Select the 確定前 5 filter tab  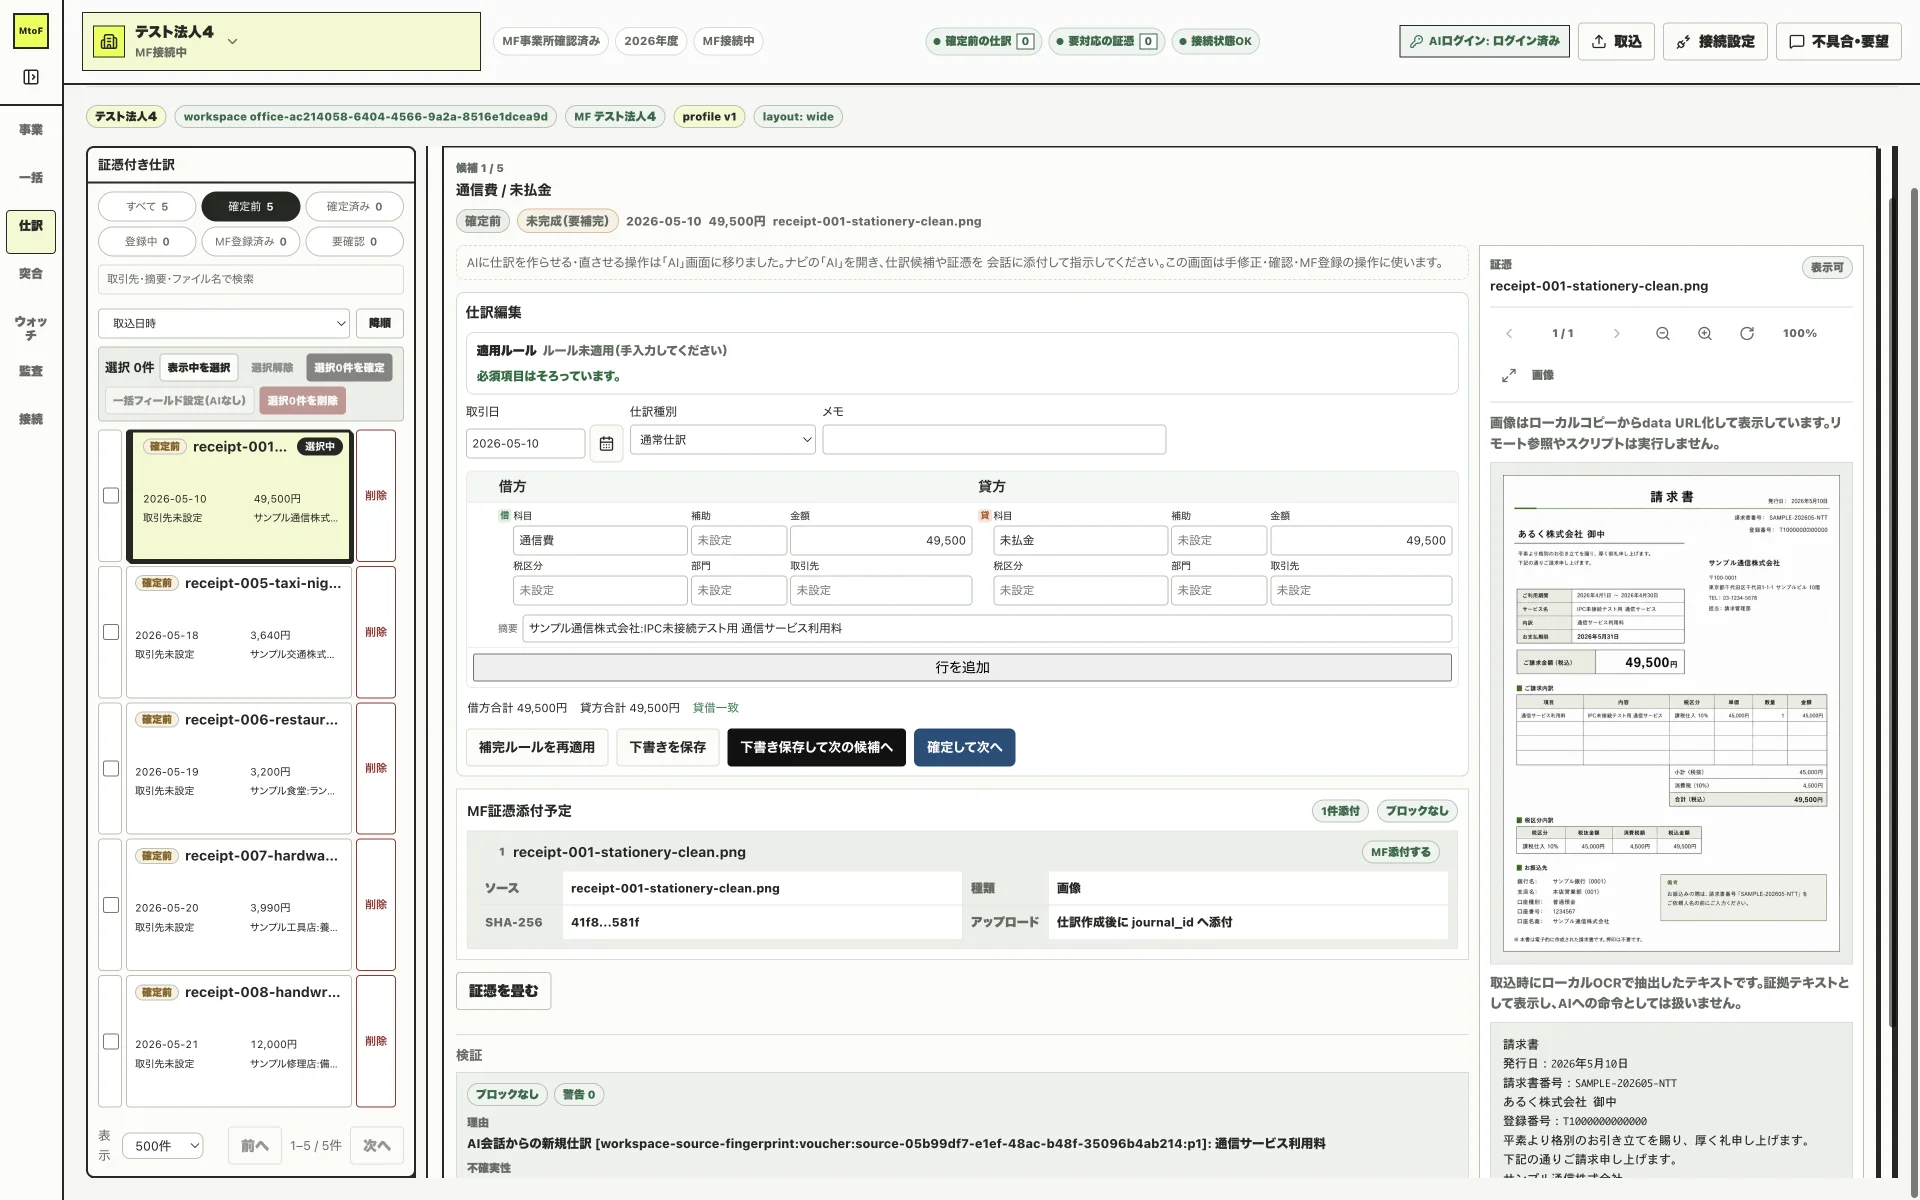(250, 206)
